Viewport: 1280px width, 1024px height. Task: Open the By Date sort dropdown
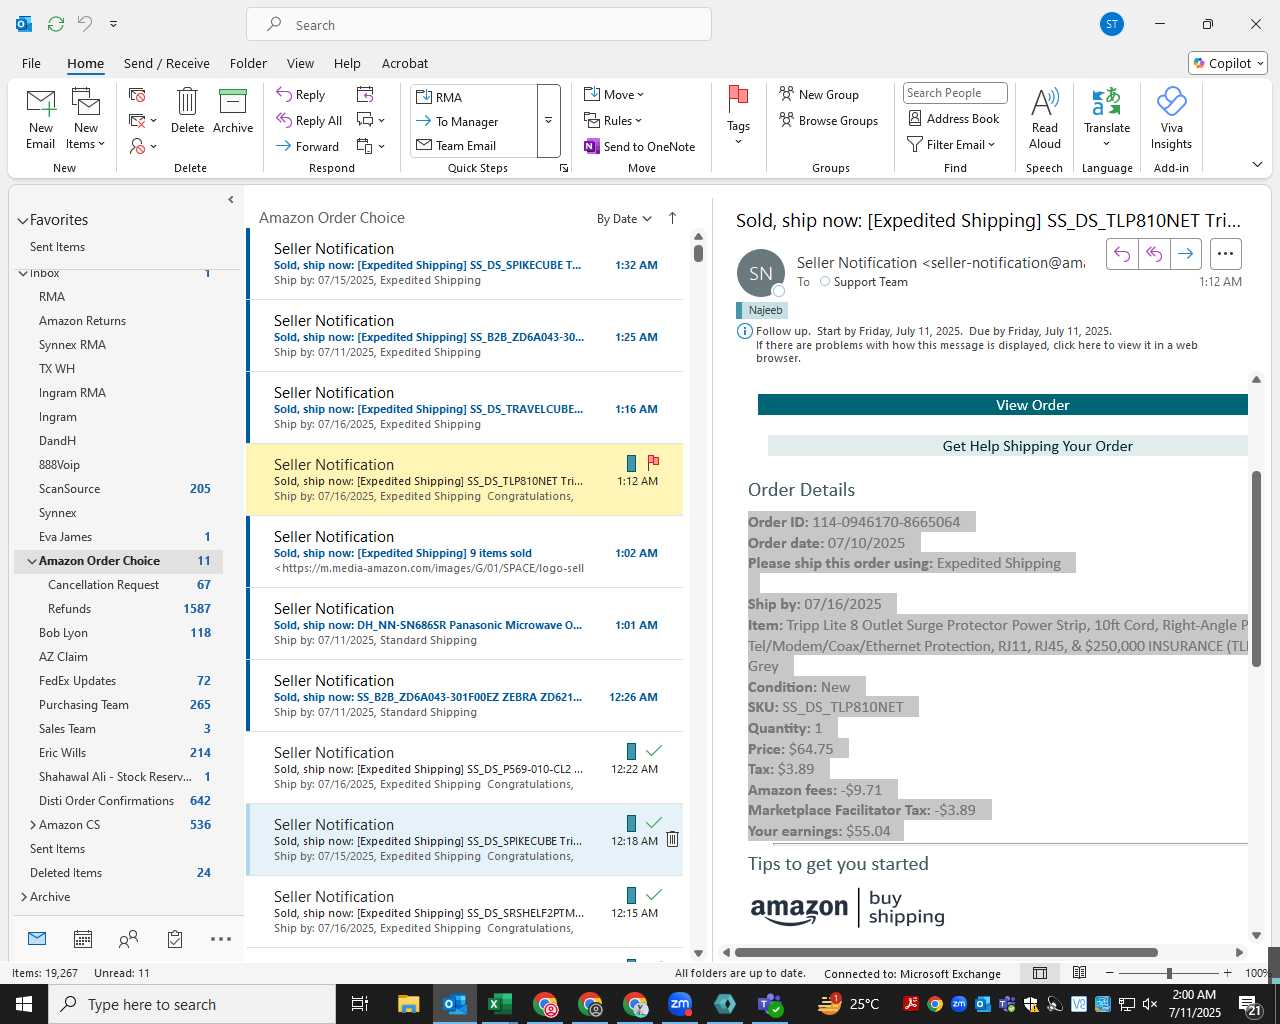pyautogui.click(x=624, y=219)
